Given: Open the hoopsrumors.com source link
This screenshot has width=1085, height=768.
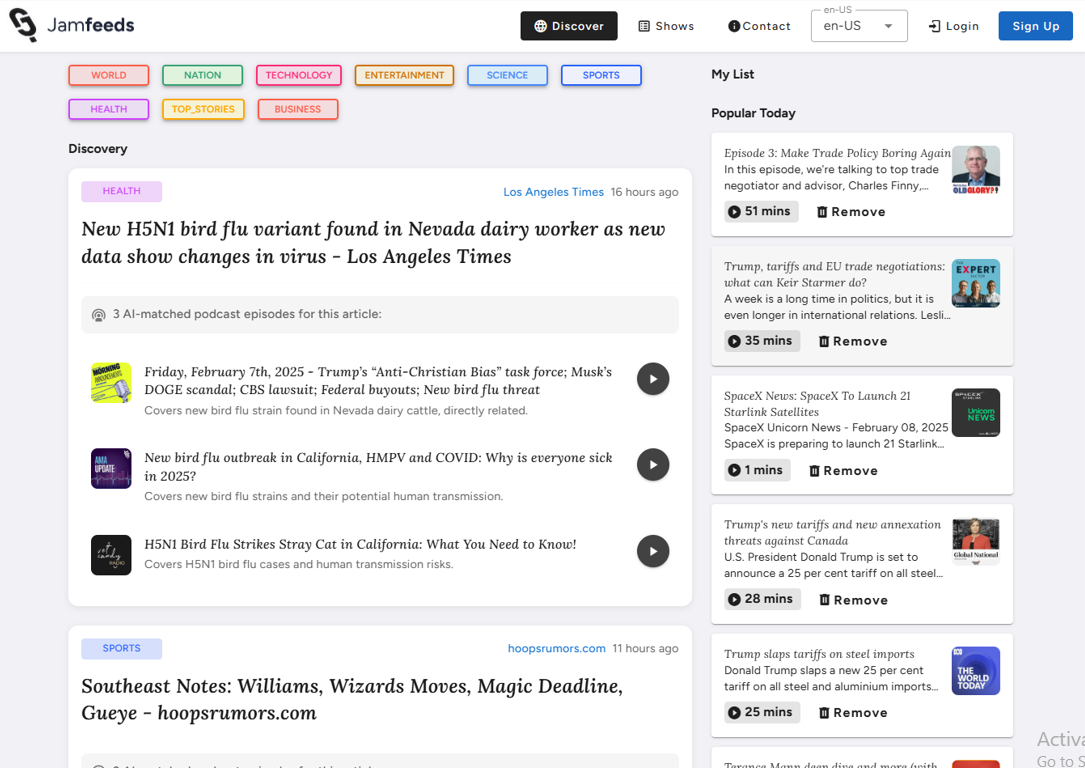Looking at the screenshot, I should point(556,648).
